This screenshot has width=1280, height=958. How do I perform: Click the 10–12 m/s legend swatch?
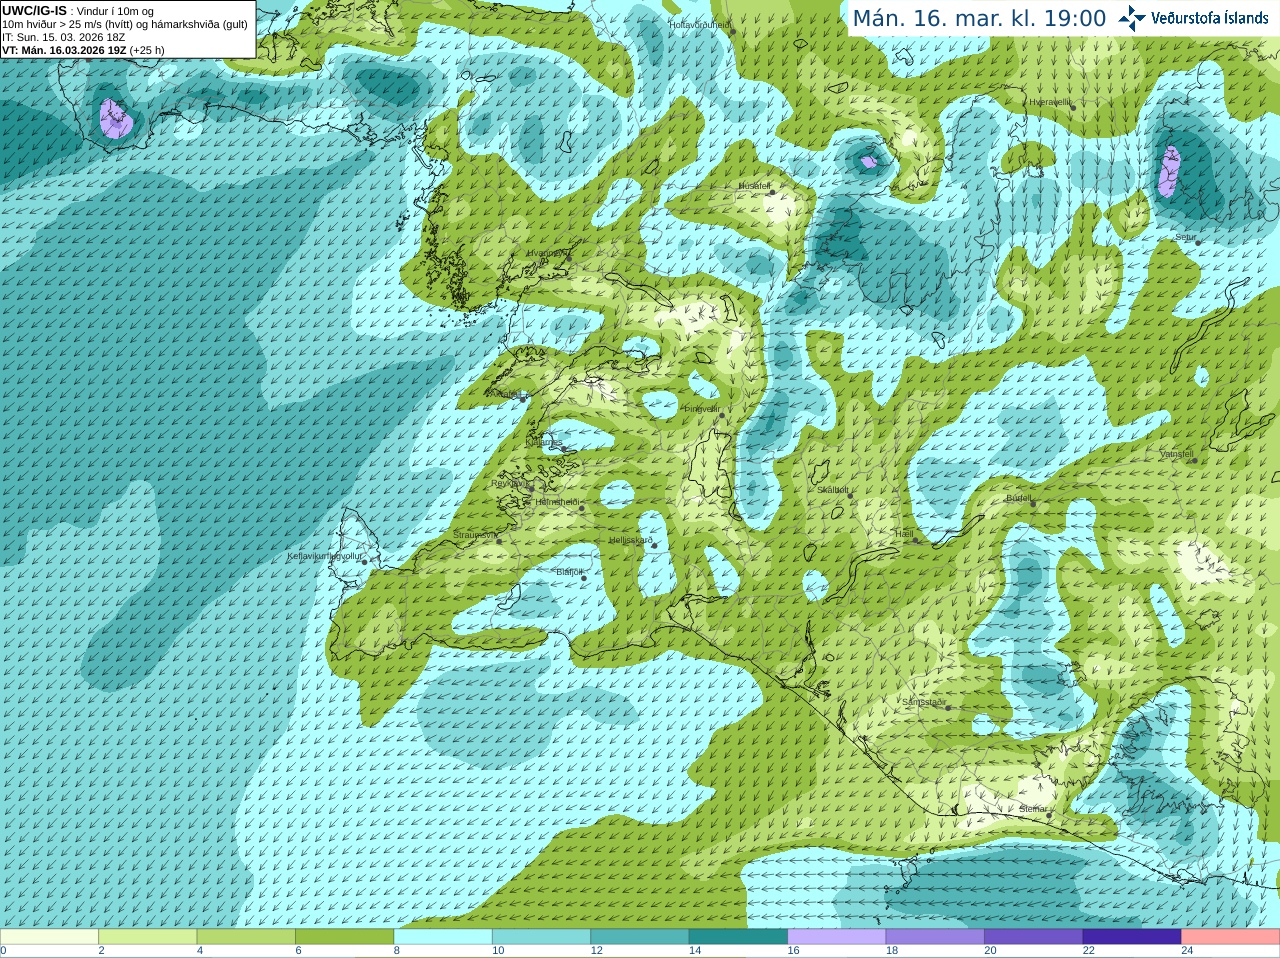point(541,937)
